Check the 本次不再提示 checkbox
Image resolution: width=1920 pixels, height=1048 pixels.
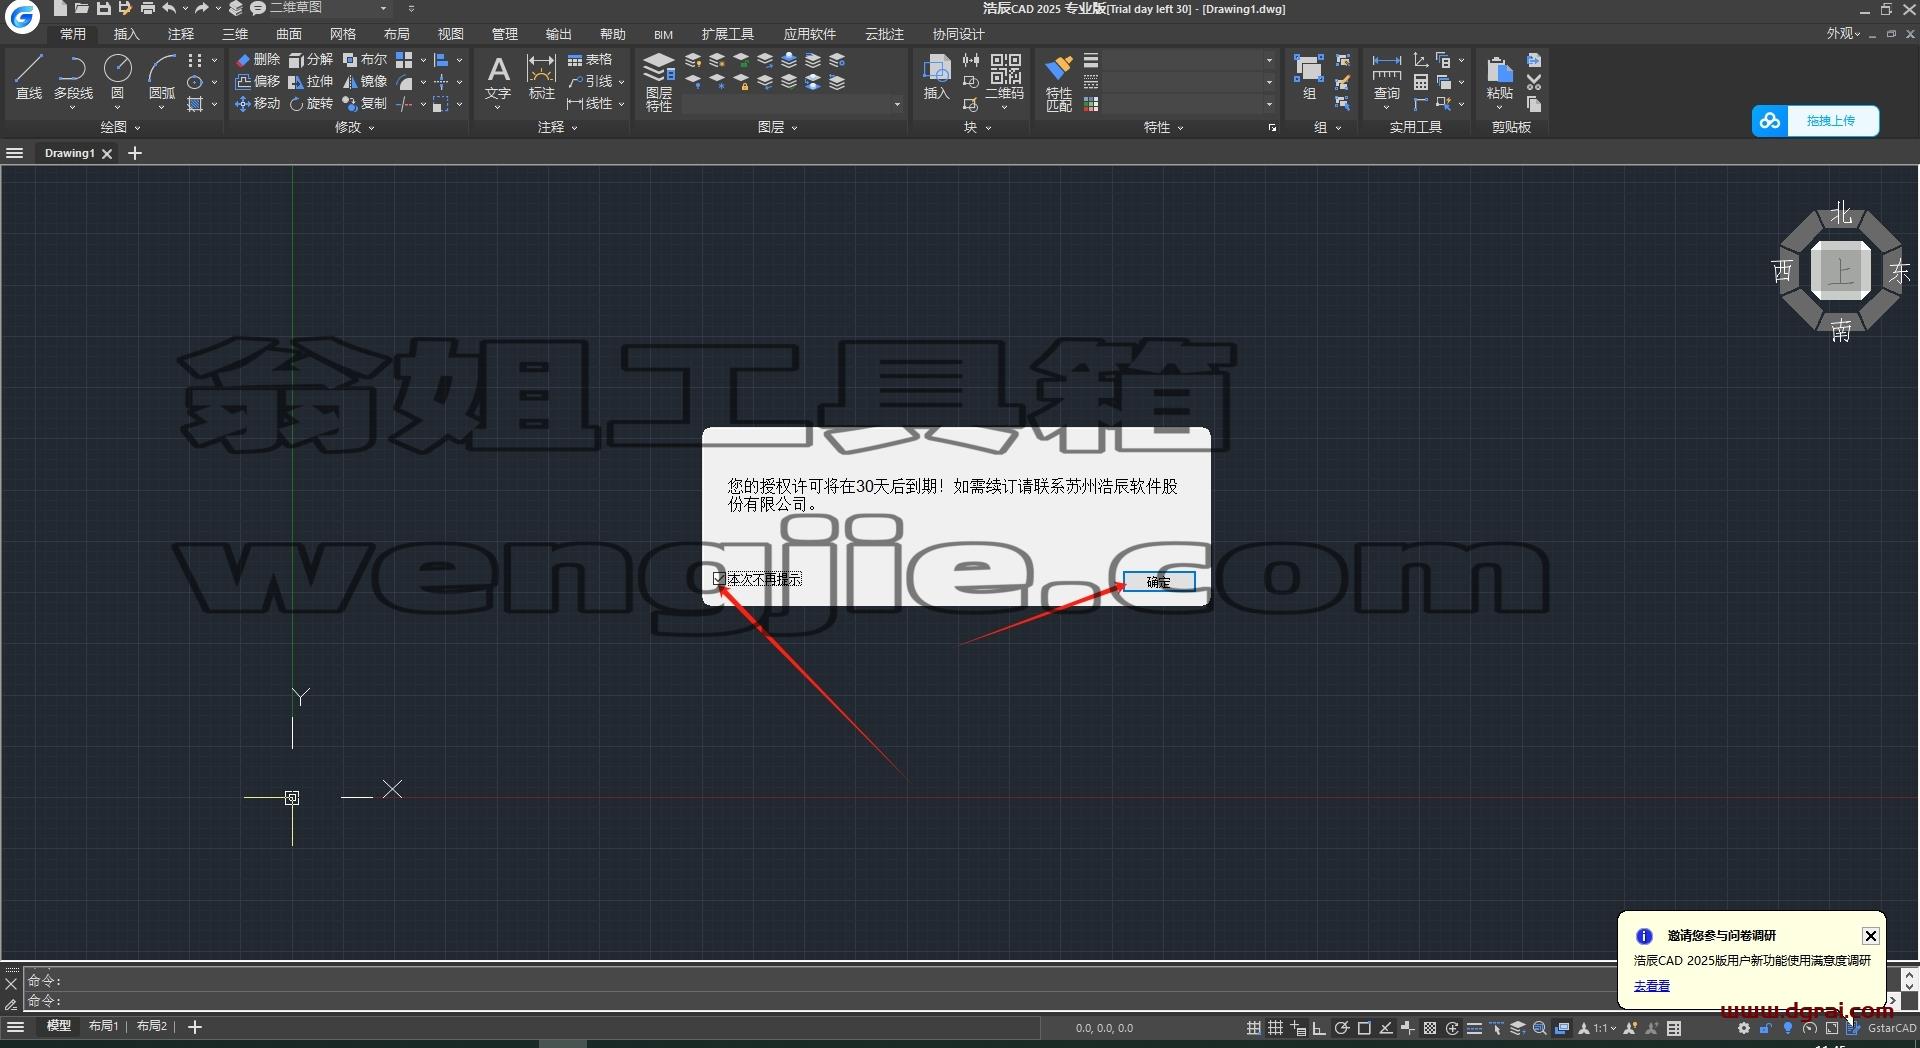coord(719,579)
